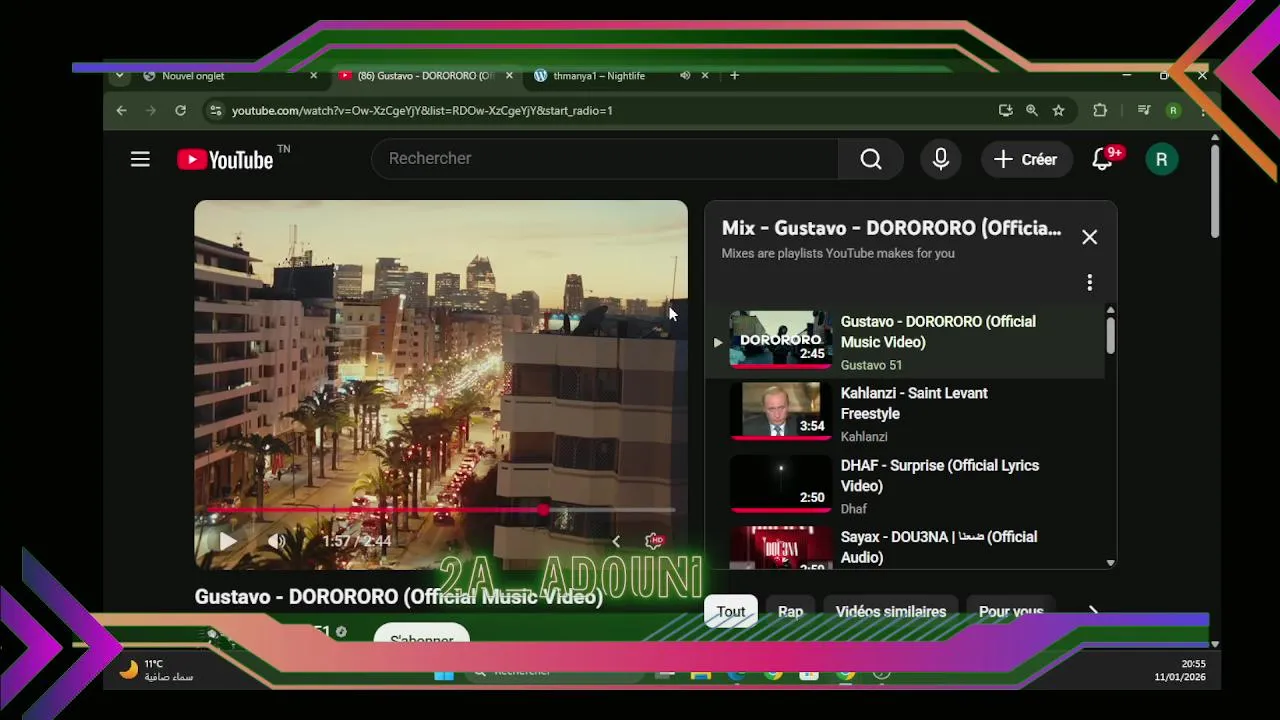Open the browser zoom magnifier icon
The width and height of the screenshot is (1280, 720).
click(x=1032, y=110)
